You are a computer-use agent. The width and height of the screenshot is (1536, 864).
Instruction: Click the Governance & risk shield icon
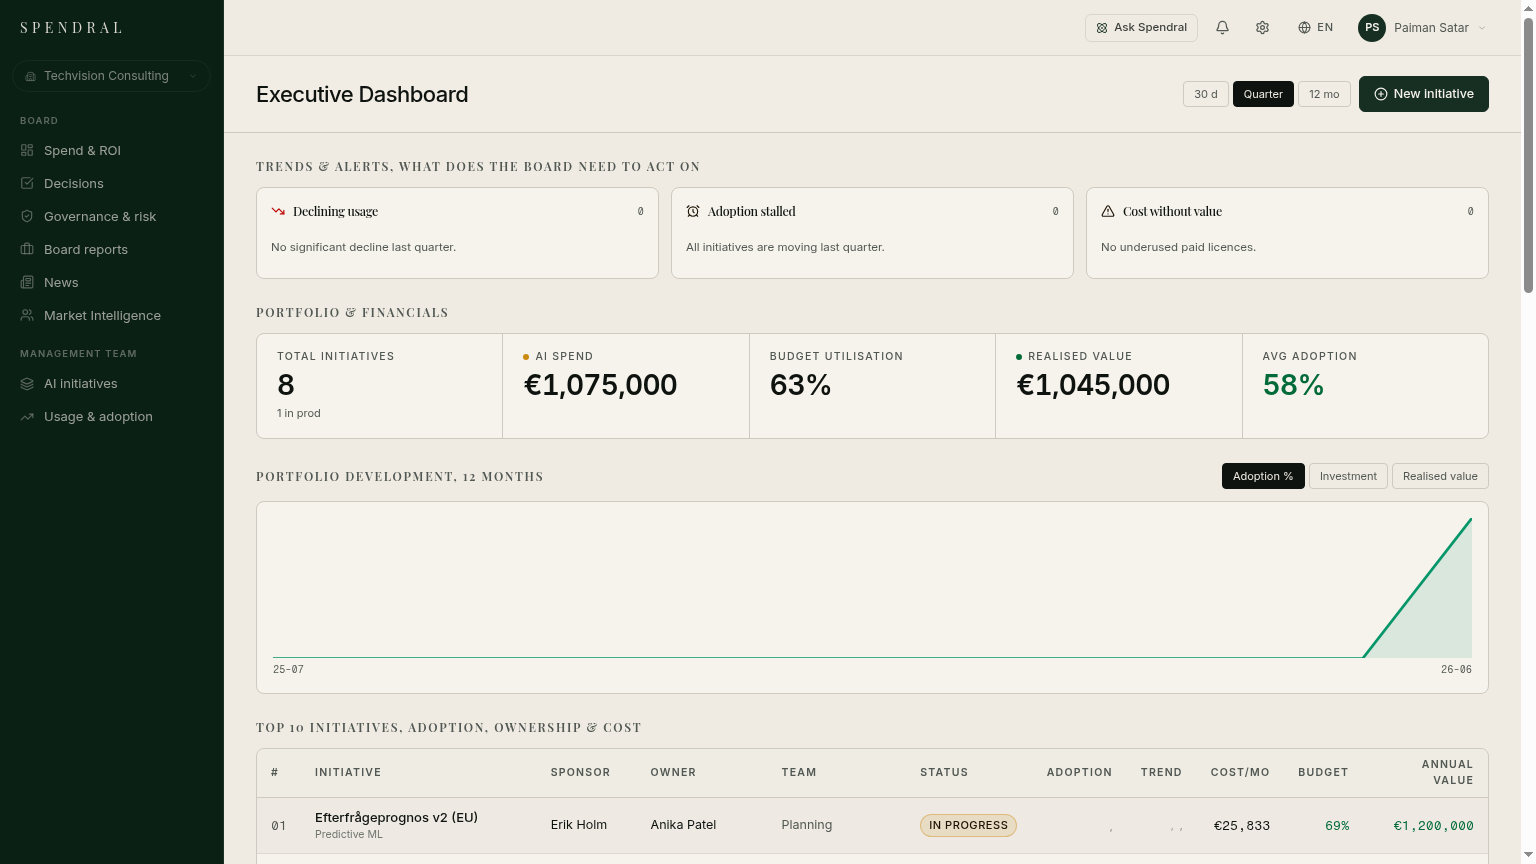coord(27,216)
